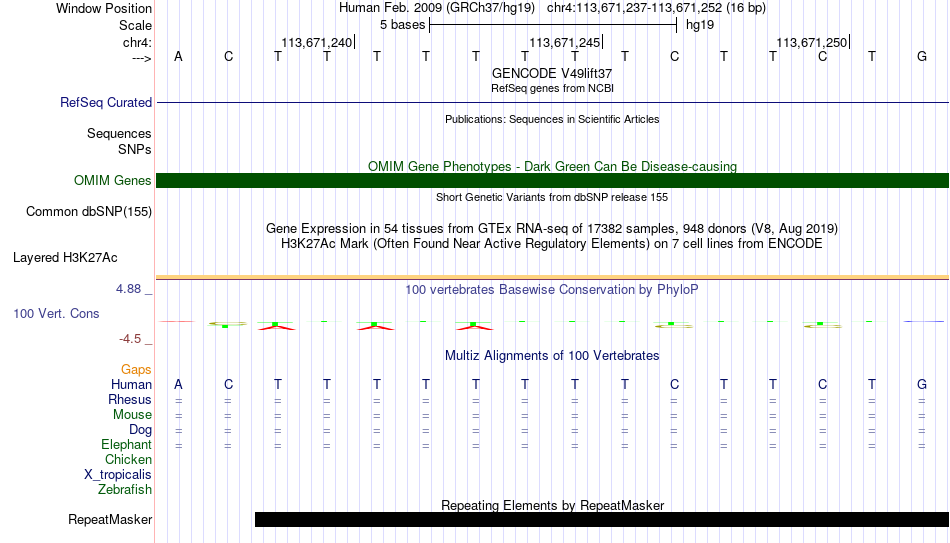Click the OMIM Gene Phenotypes title text
The image size is (950, 543).
553,167
